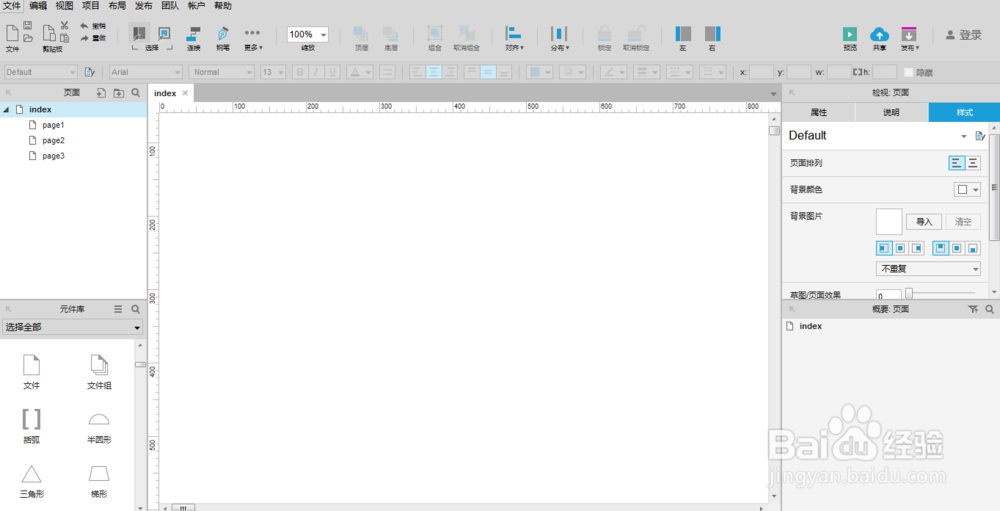Open the 元件库 panel menu icon
This screenshot has height=511, width=1000.
point(118,309)
